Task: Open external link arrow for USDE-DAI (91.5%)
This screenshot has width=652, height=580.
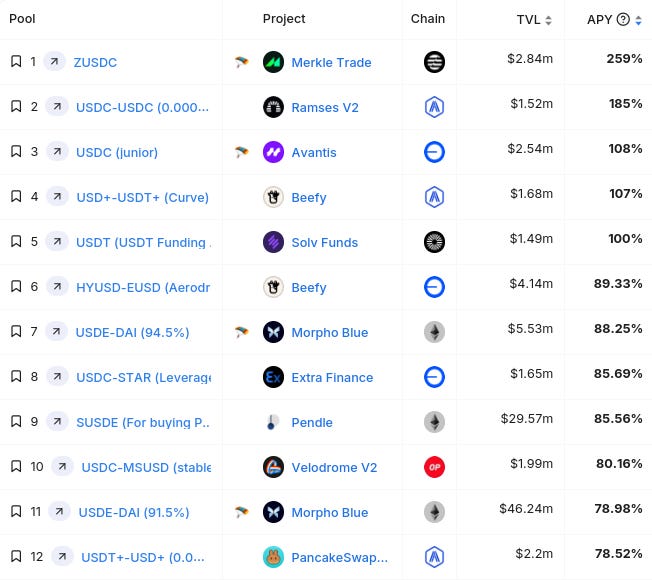Action: coord(59,511)
